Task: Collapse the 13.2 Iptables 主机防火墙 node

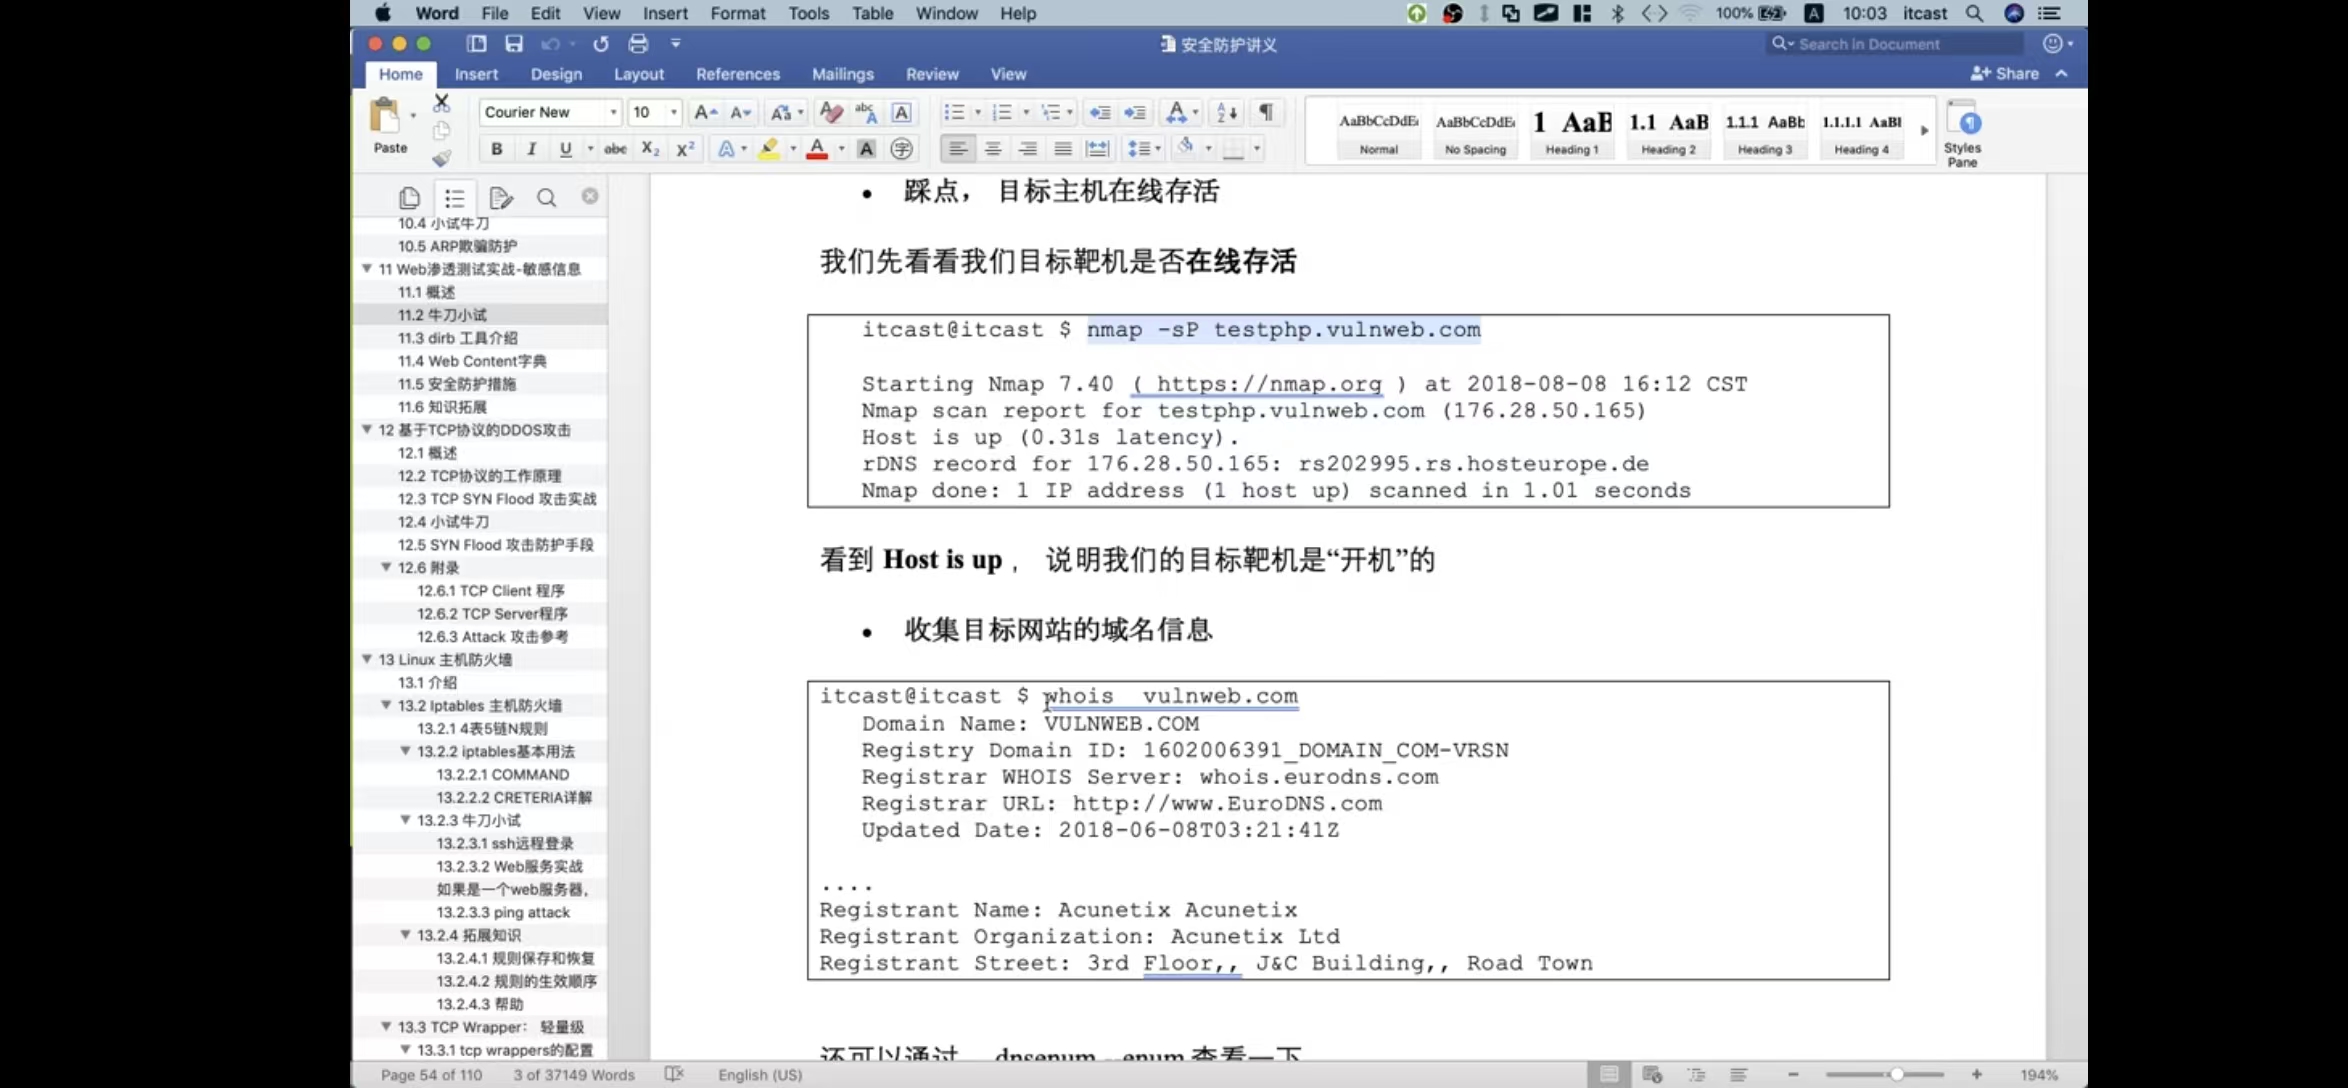Action: click(386, 706)
